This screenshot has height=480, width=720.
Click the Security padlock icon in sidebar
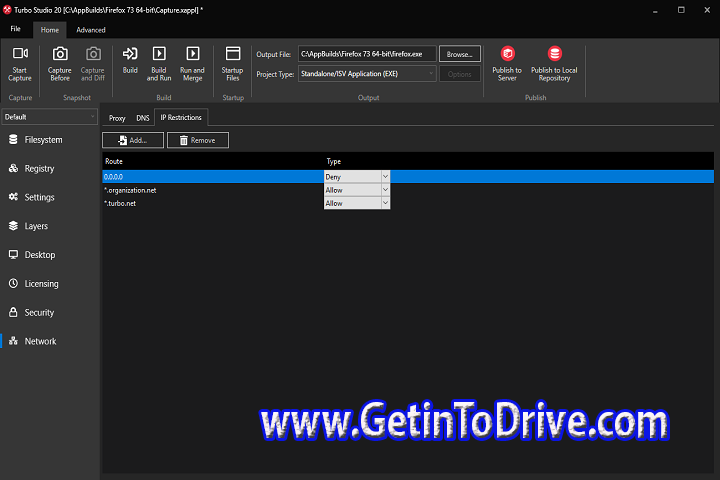coord(13,312)
